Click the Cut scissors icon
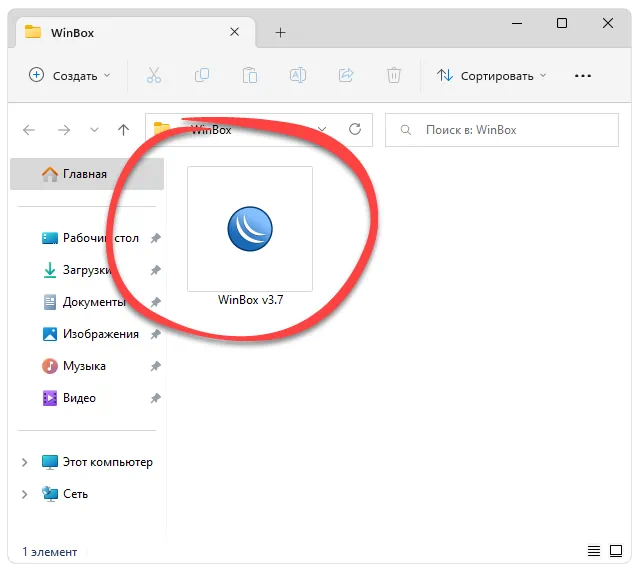 [154, 75]
